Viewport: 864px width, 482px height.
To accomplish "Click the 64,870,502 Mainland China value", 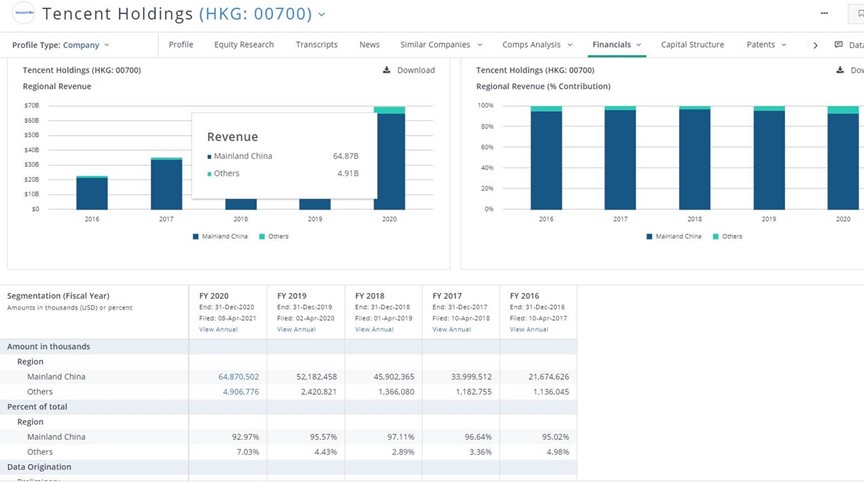I will coord(238,377).
